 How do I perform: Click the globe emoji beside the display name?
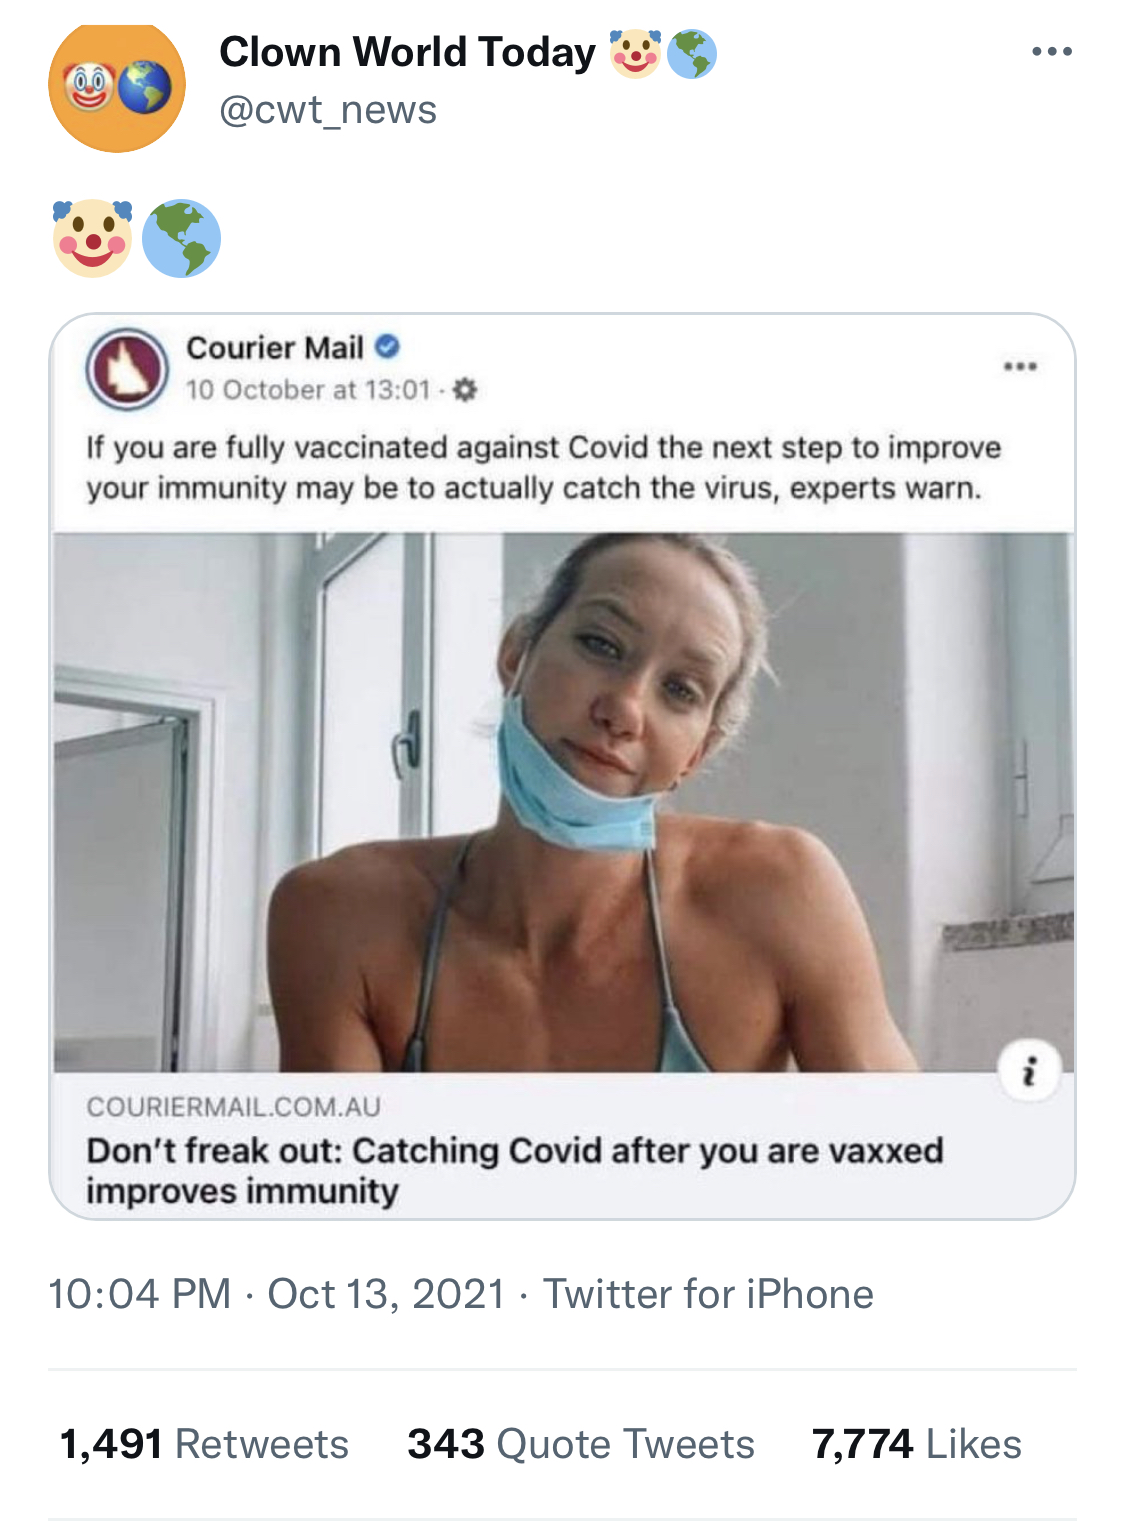691,53
